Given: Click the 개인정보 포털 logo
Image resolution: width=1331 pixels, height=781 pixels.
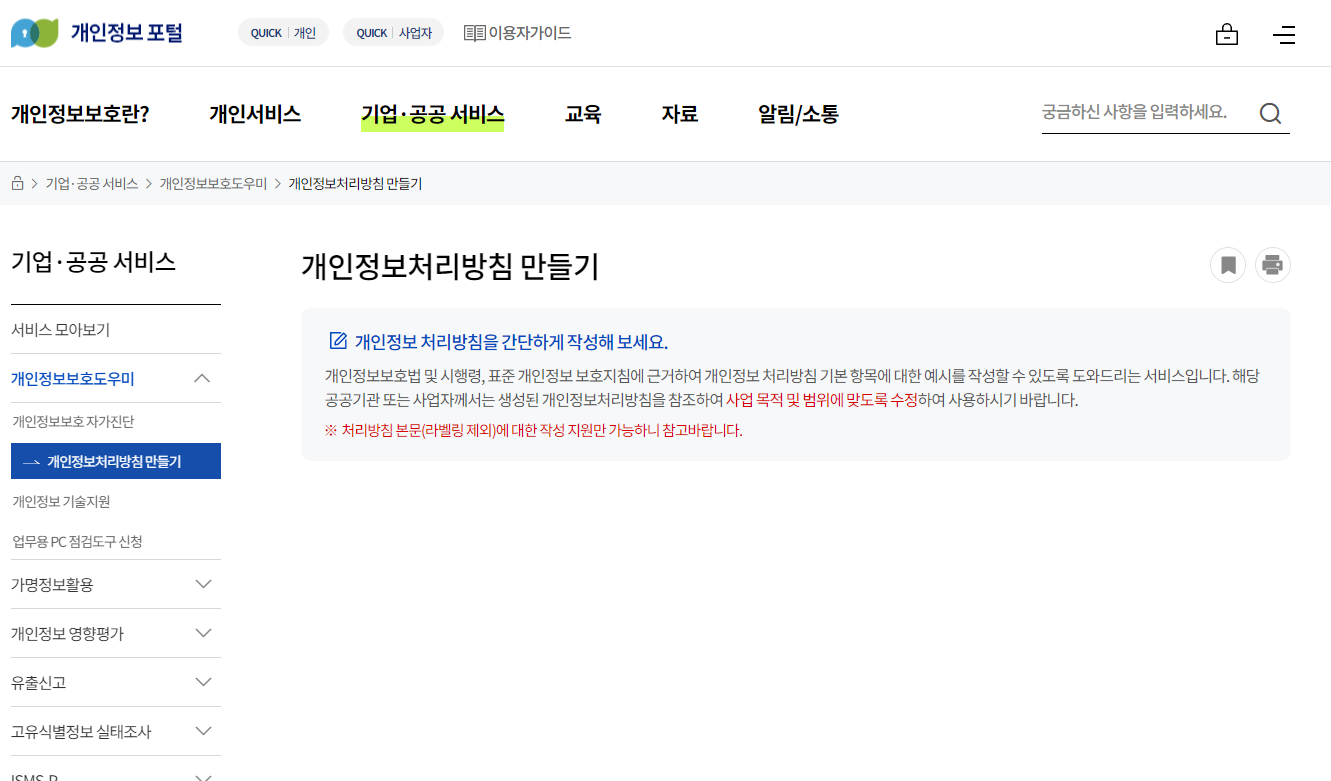Looking at the screenshot, I should point(97,33).
